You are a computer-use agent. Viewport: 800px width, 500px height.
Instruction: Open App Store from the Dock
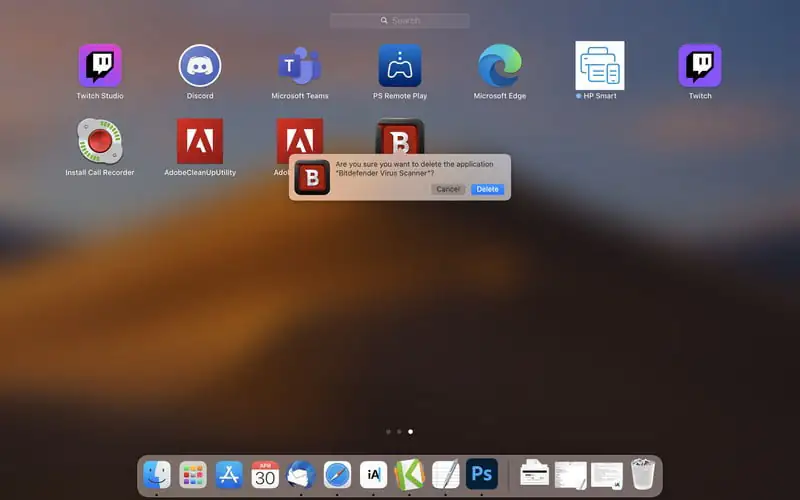pyautogui.click(x=229, y=474)
